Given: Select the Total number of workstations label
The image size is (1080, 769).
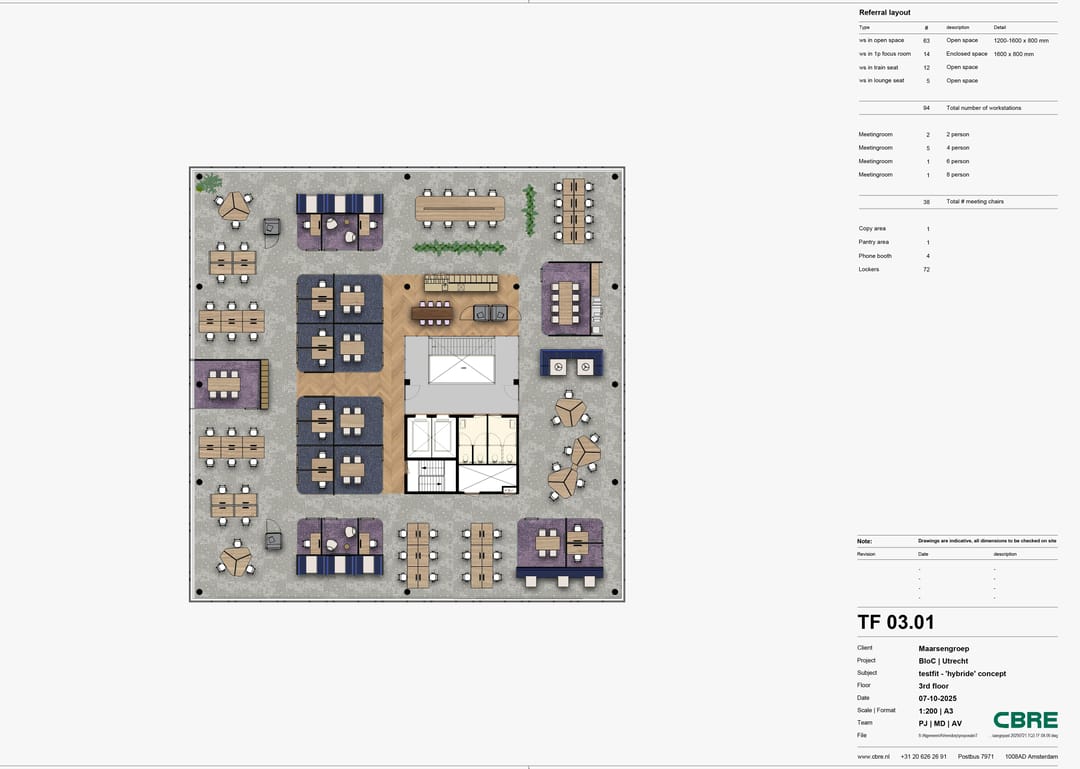Looking at the screenshot, I should (983, 108).
